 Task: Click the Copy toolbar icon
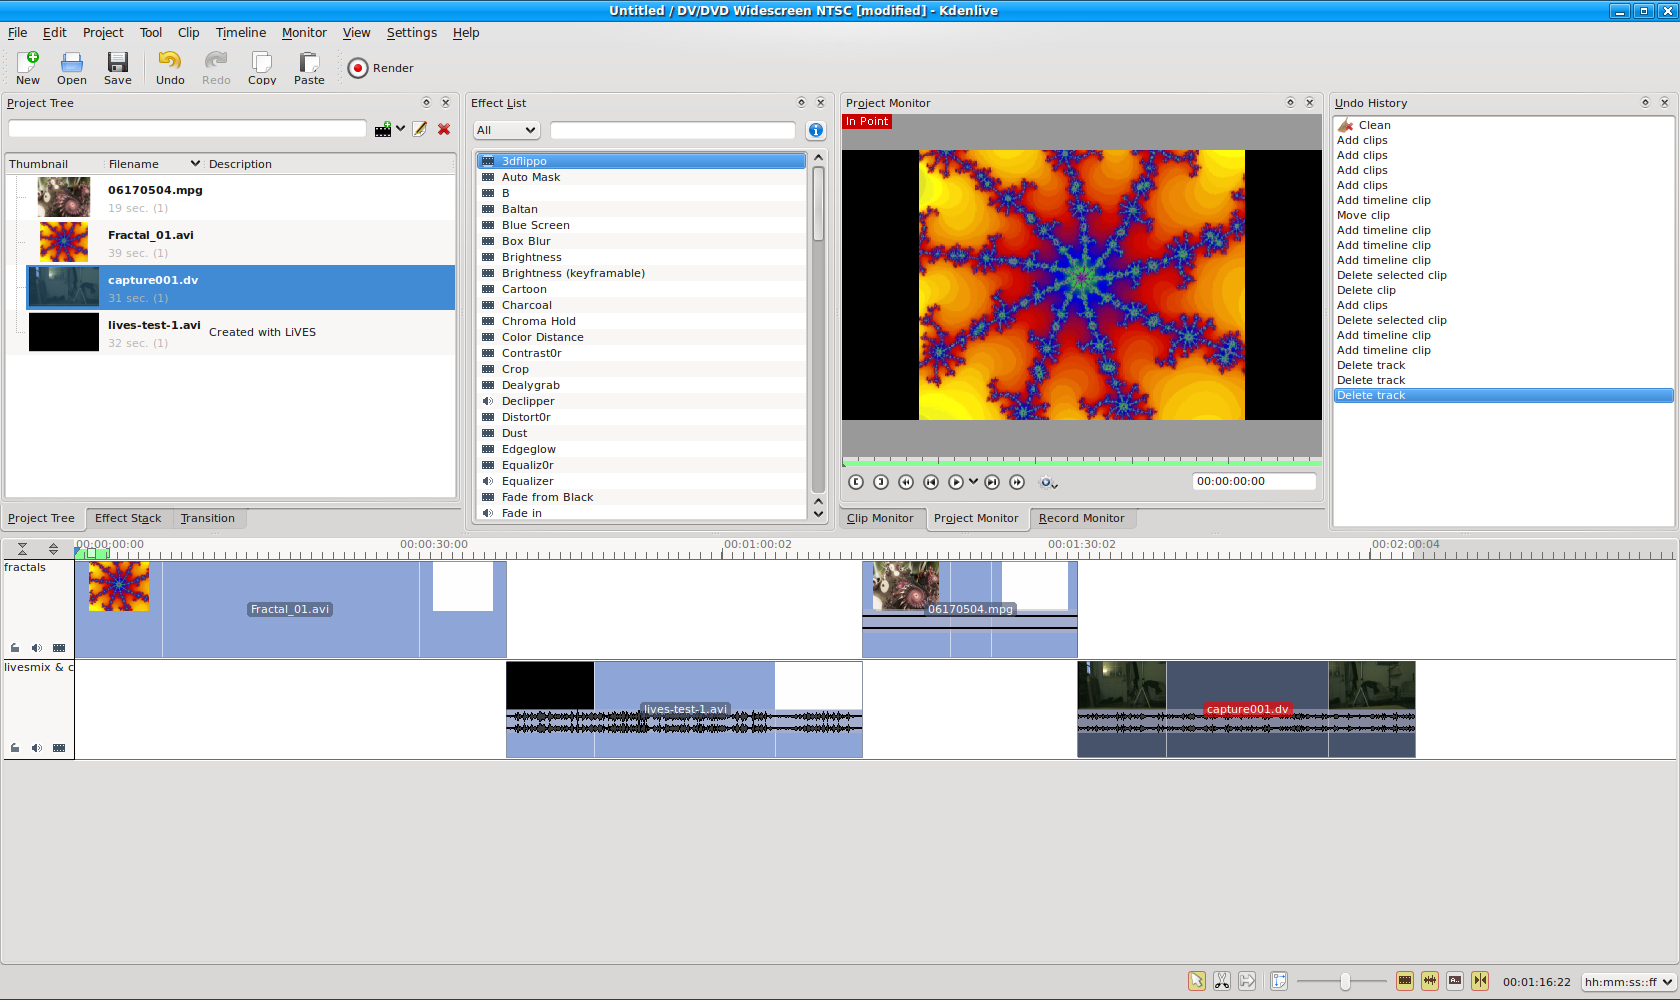pyautogui.click(x=262, y=68)
